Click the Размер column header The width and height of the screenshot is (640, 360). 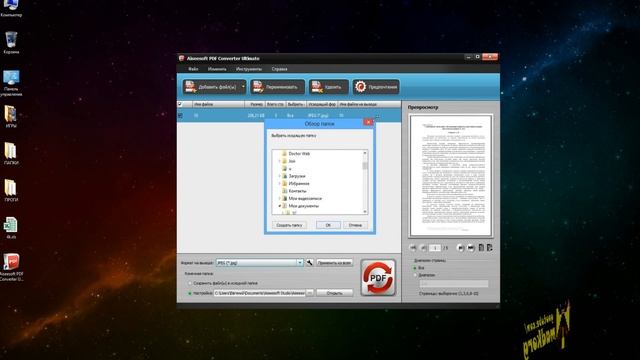(255, 104)
